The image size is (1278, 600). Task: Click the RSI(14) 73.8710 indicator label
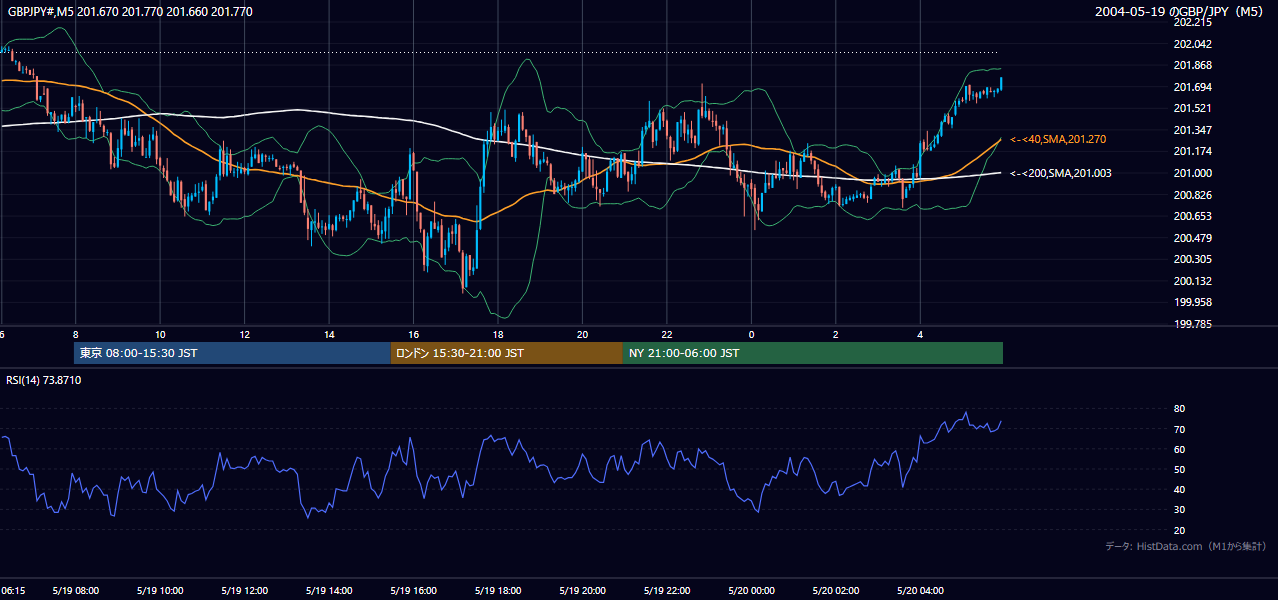pyautogui.click(x=44, y=380)
